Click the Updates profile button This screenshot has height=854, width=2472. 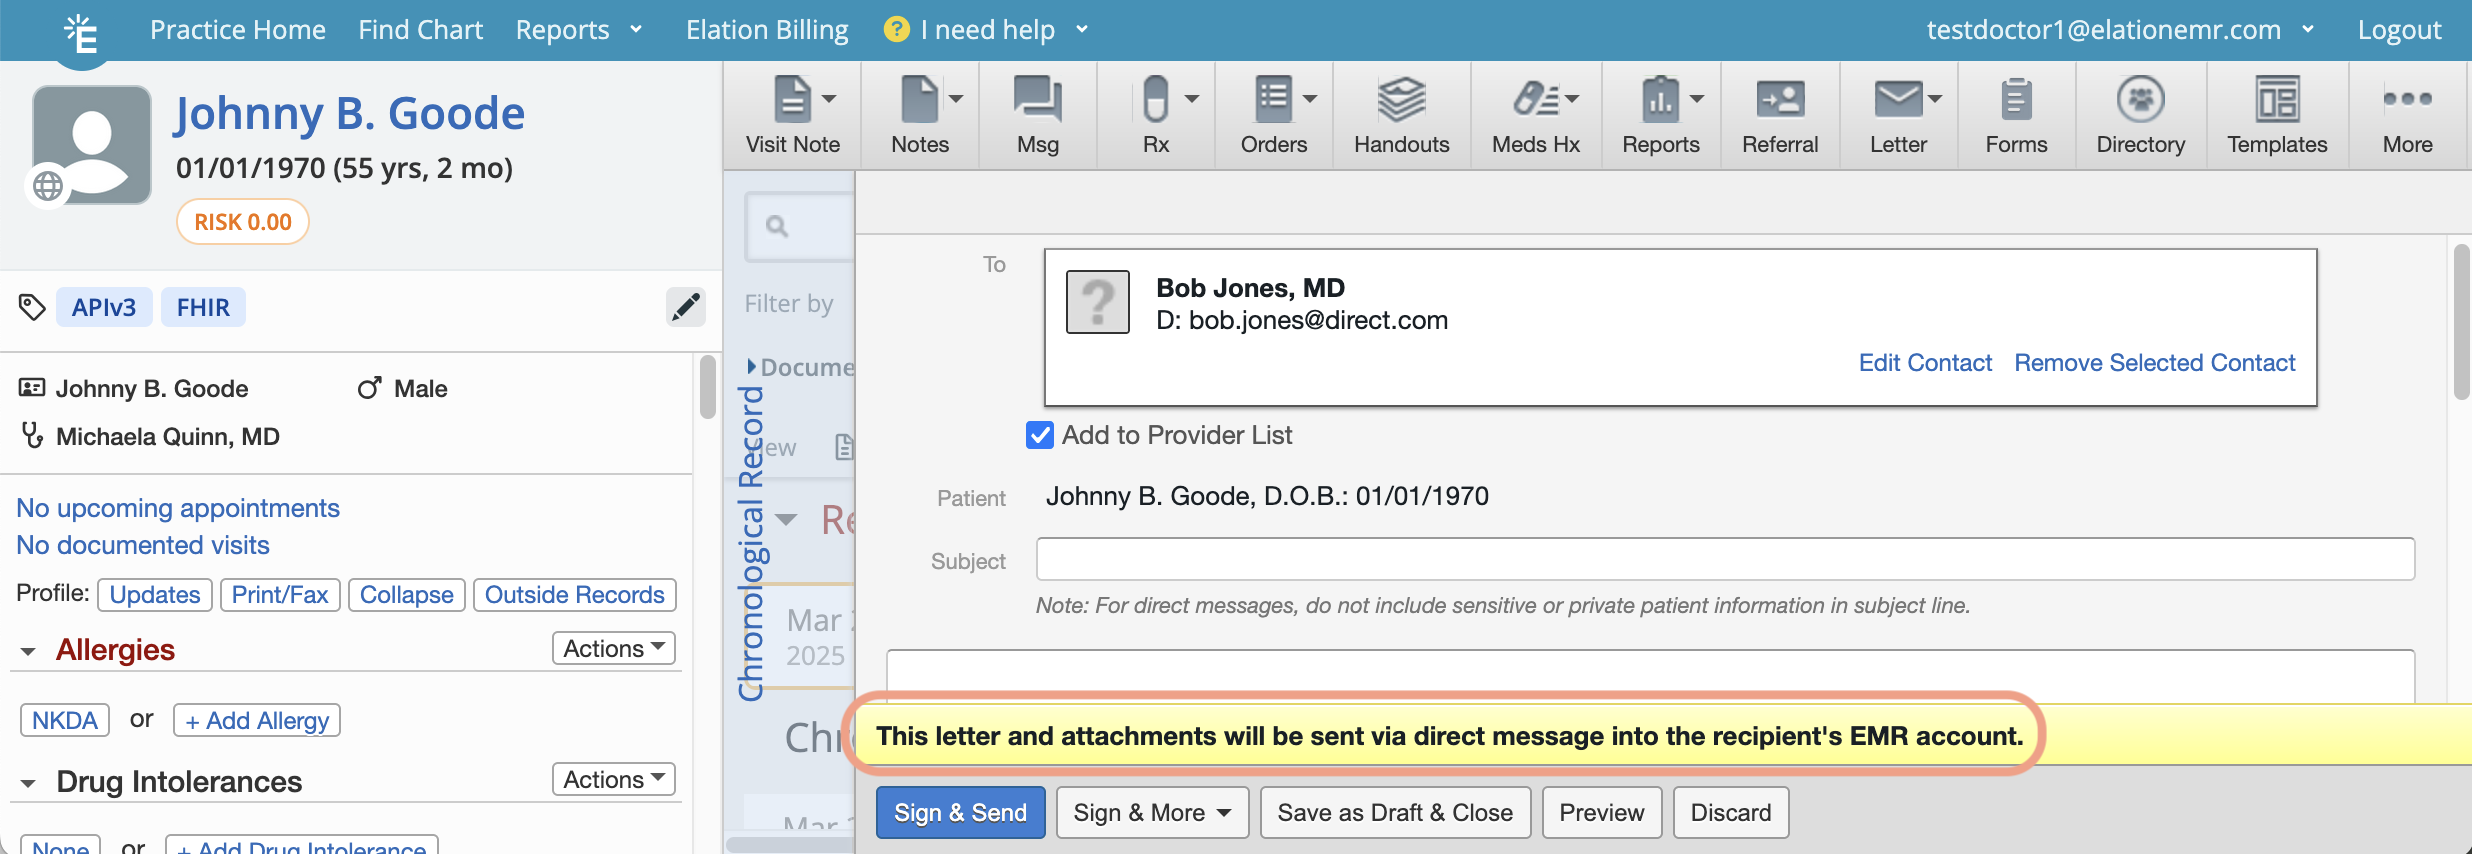[155, 594]
